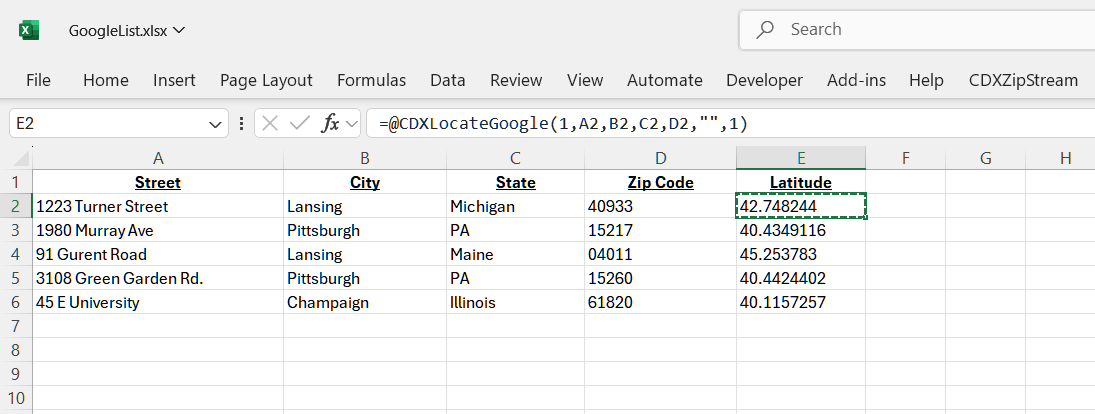Image resolution: width=1095 pixels, height=414 pixels.
Task: Open the Page Layout tab
Action: pos(266,80)
